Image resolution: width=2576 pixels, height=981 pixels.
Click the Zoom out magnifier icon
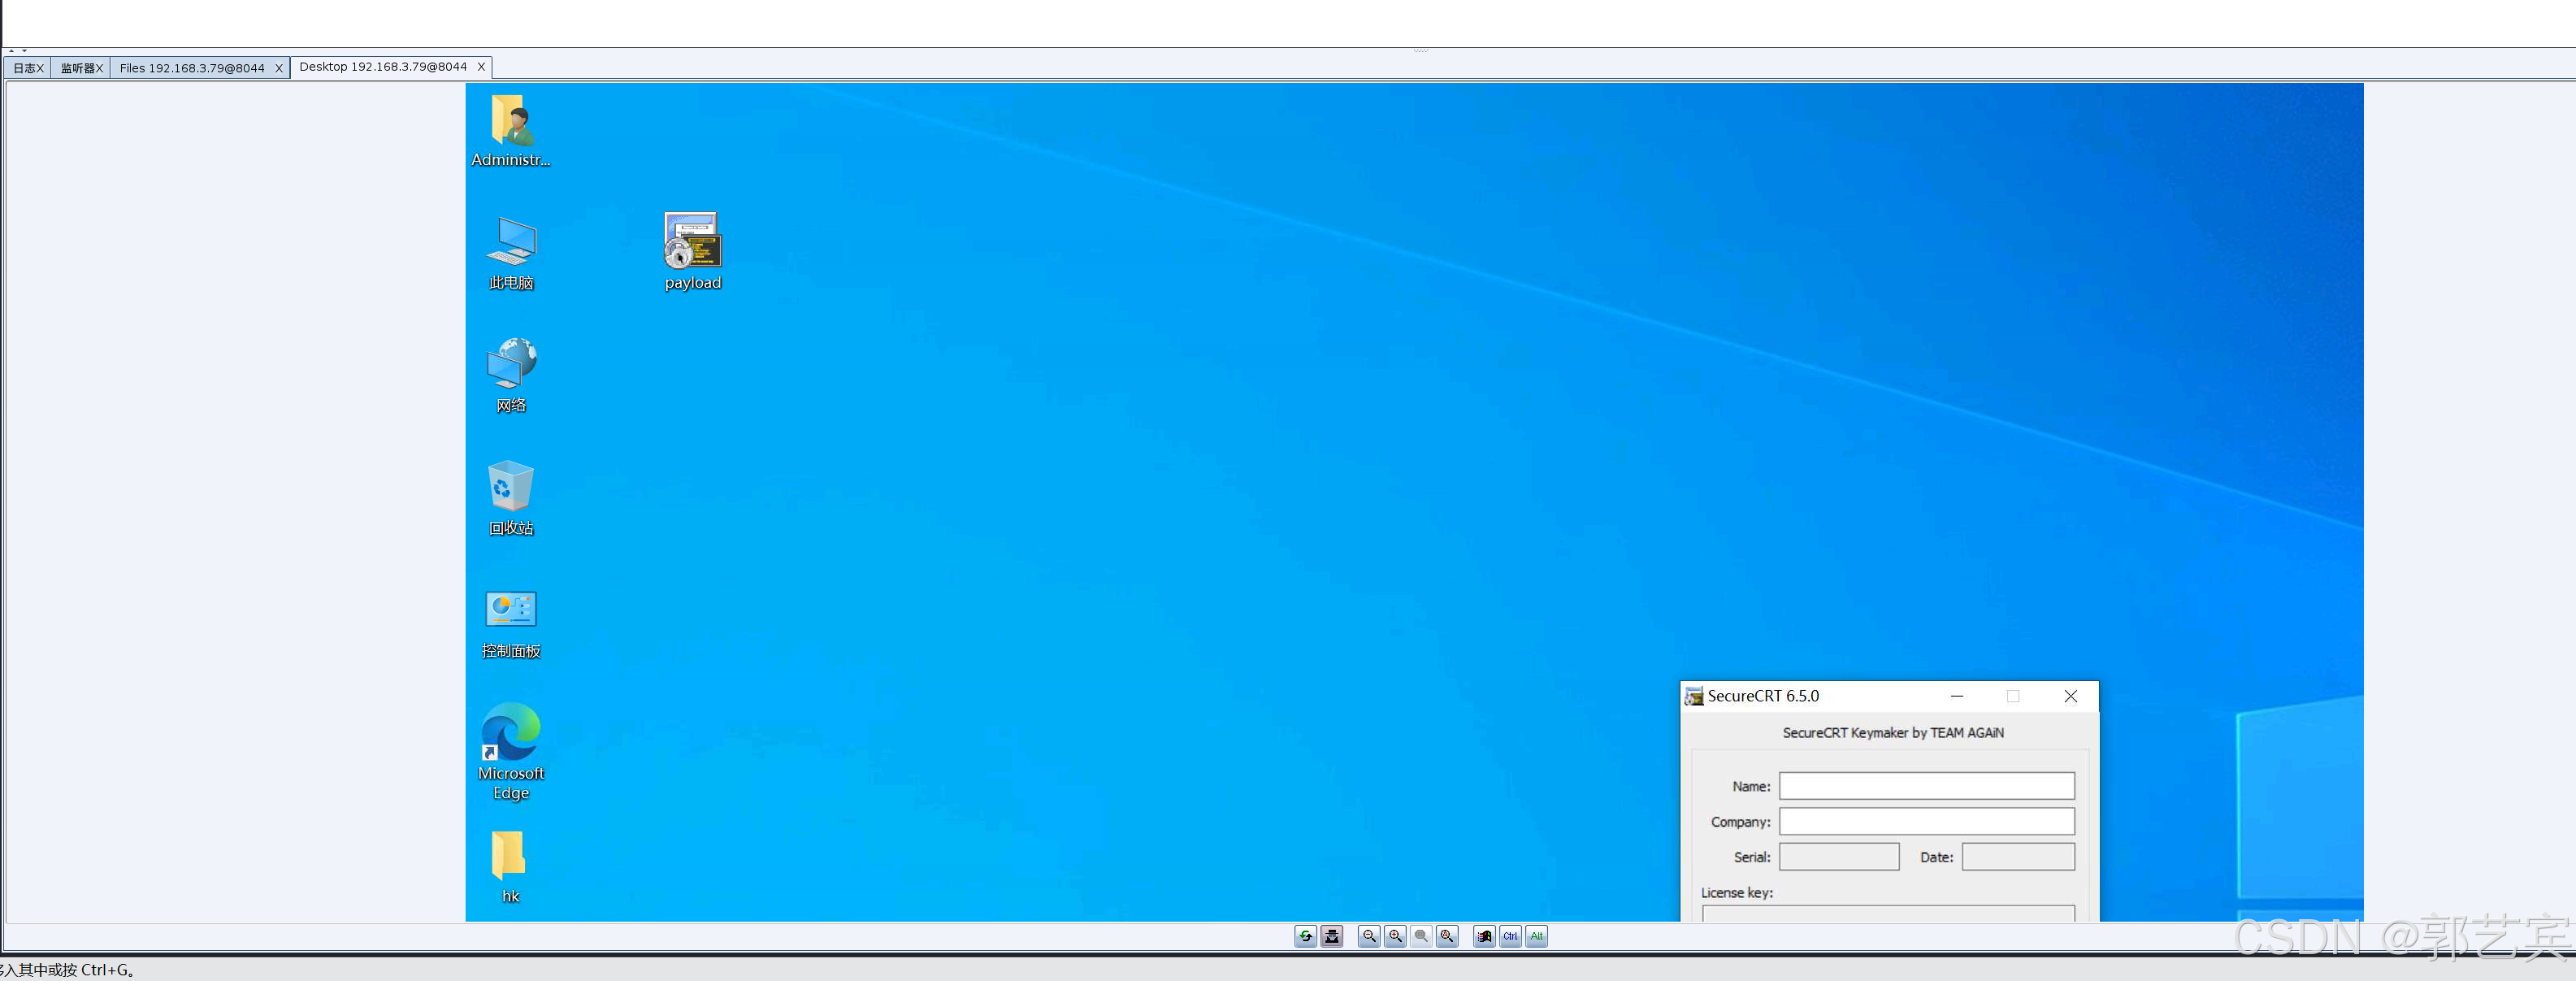click(x=1369, y=936)
